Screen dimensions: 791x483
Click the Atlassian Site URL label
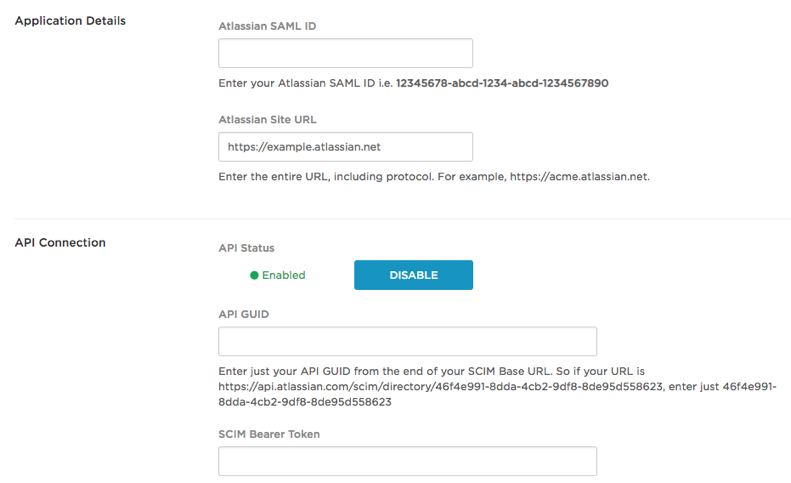point(267,120)
